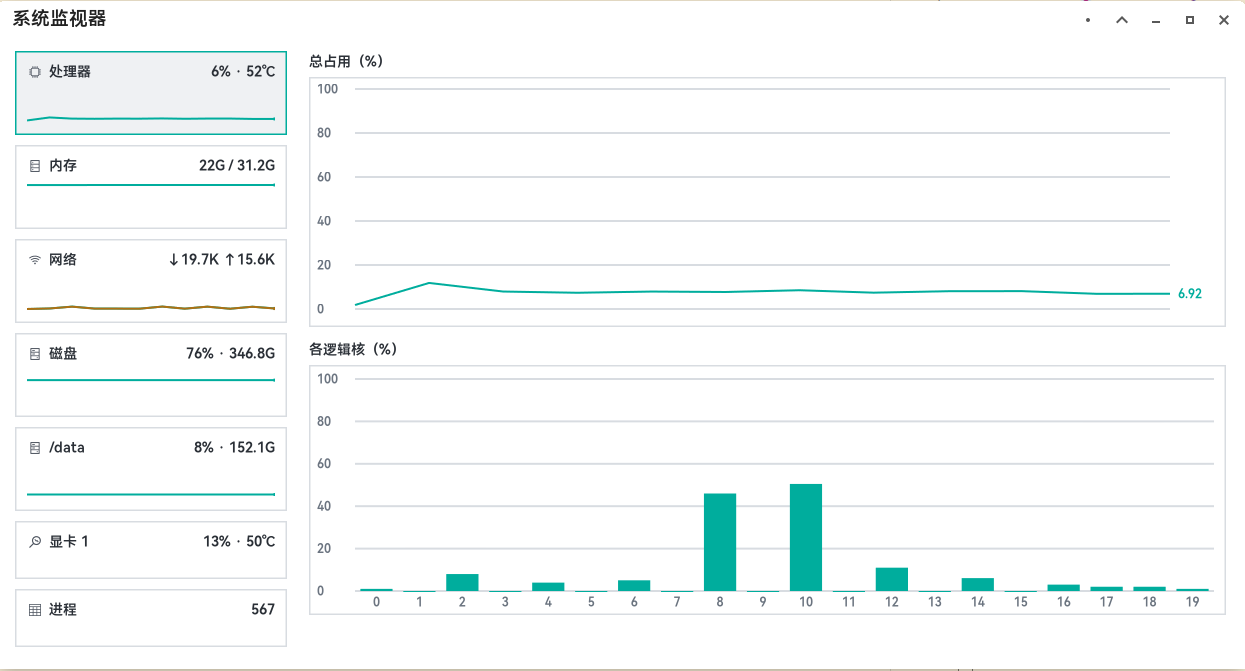
Task: Click the memory icon beside 内存
Action: coord(35,166)
